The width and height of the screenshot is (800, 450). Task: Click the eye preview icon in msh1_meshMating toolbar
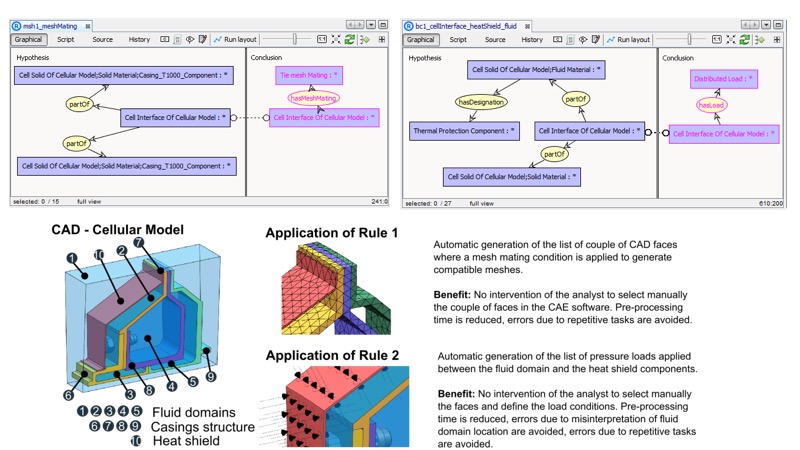190,40
